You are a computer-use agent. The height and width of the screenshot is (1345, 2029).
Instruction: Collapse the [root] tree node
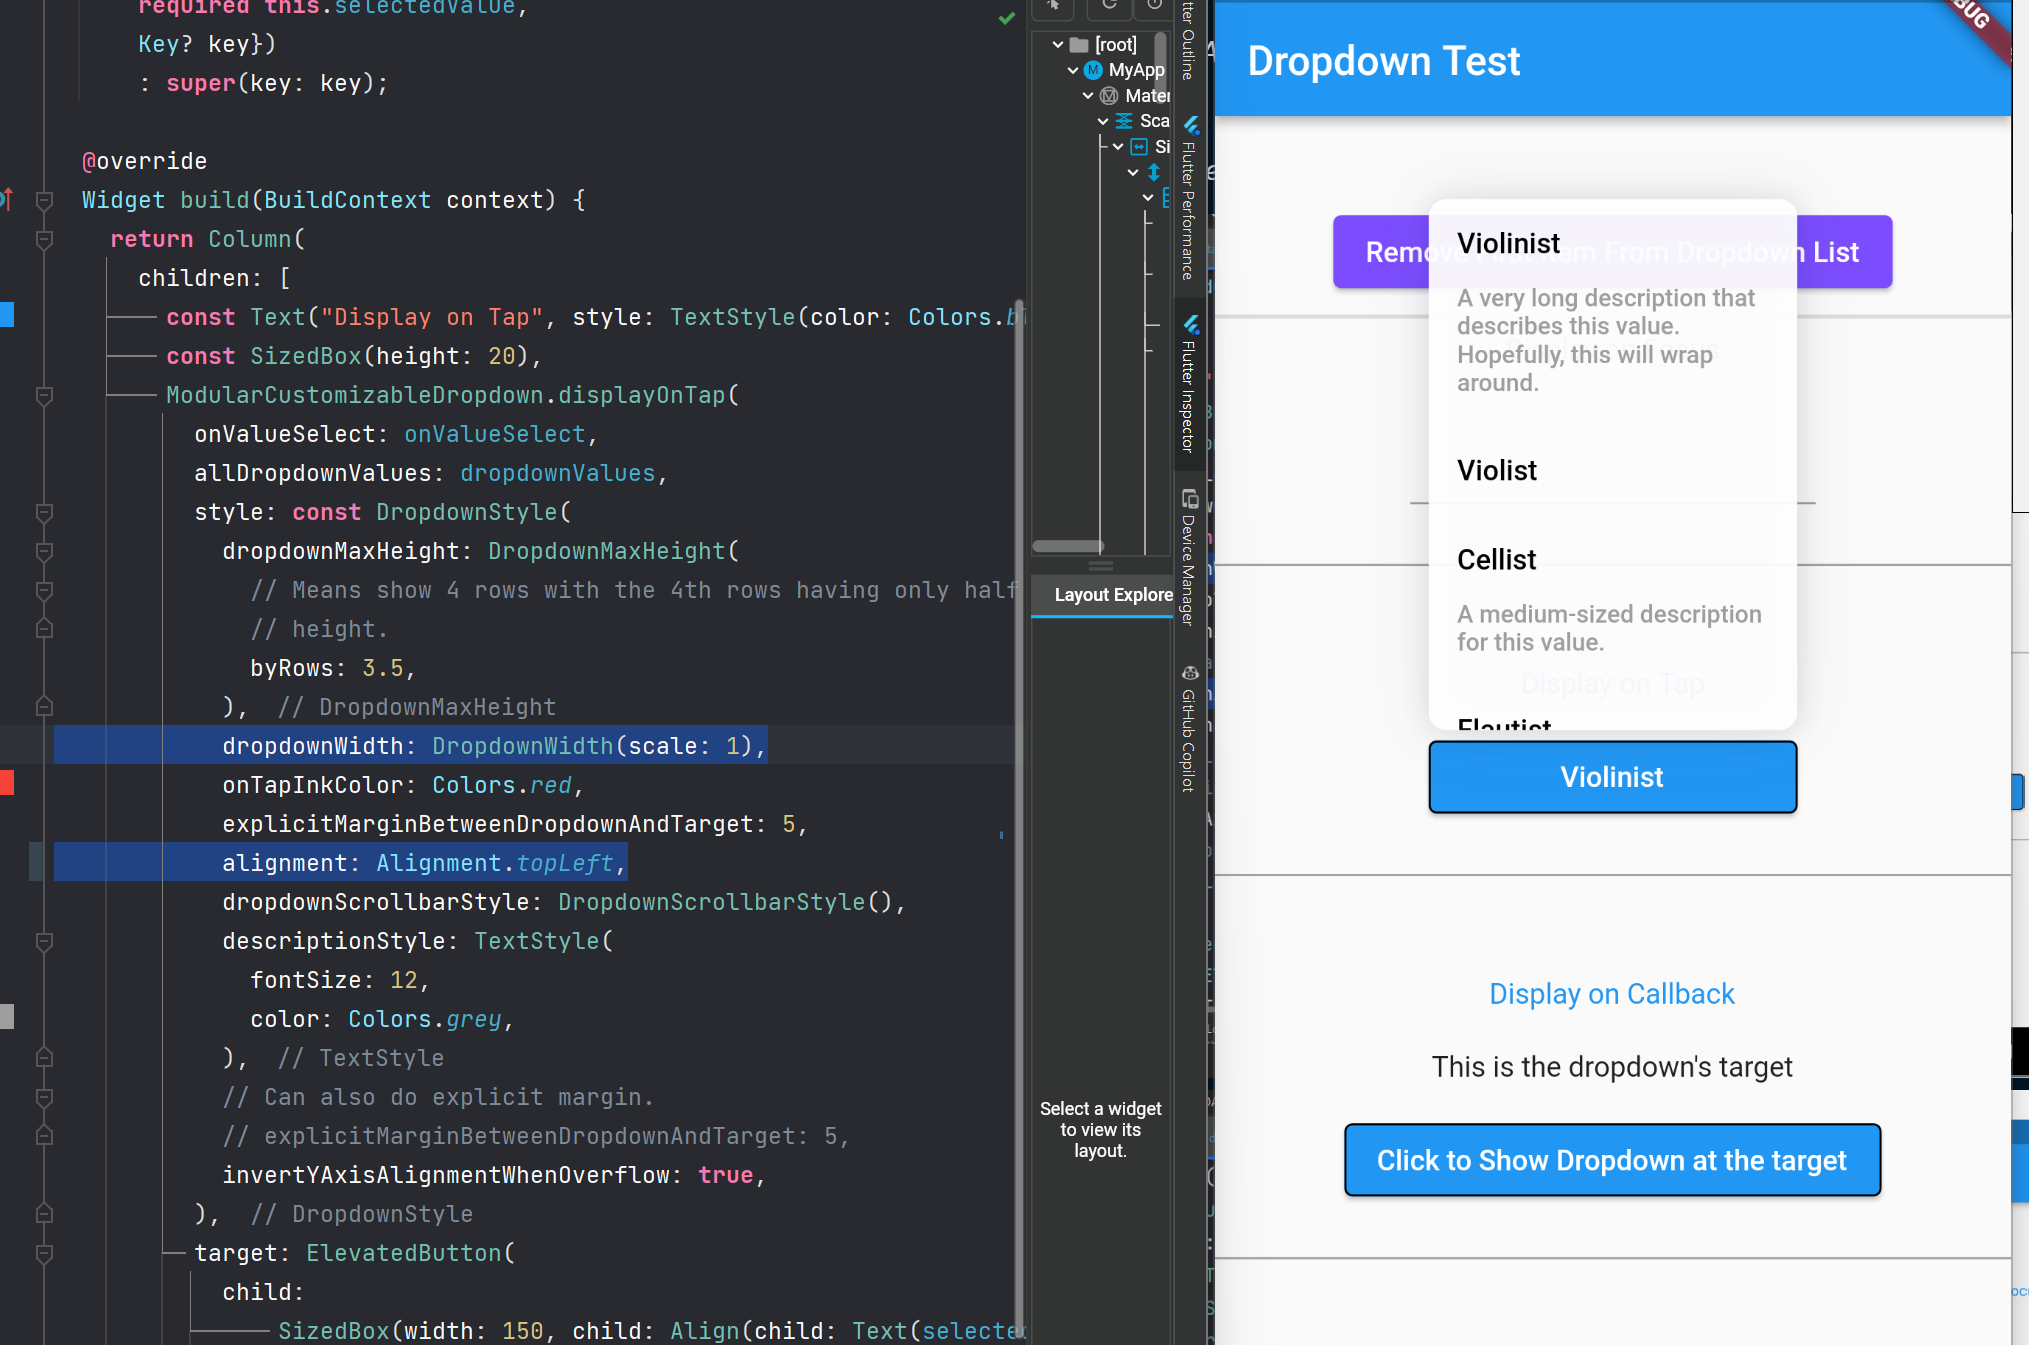[x=1058, y=44]
